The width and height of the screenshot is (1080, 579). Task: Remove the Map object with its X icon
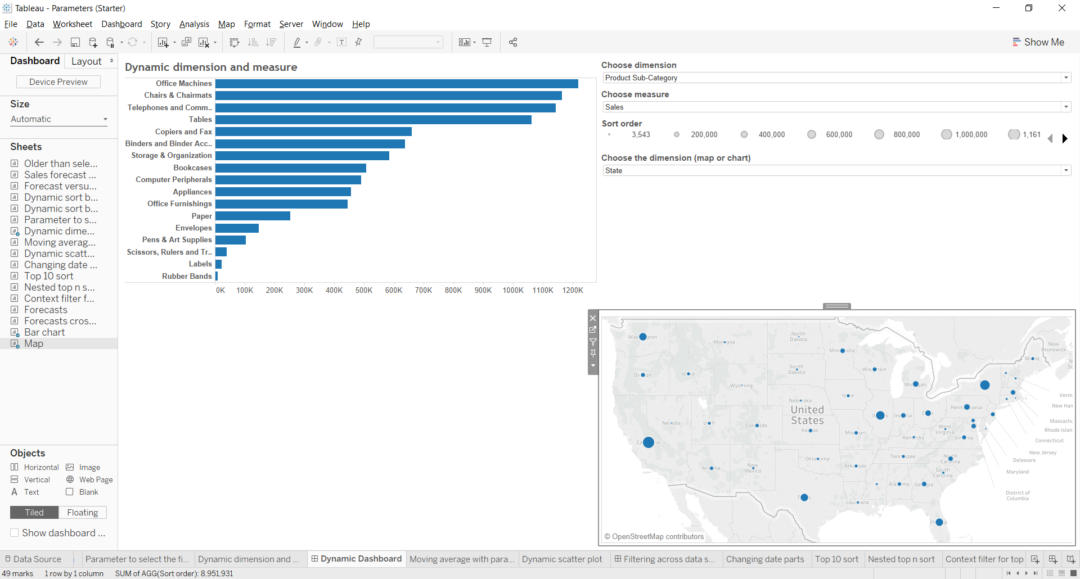pyautogui.click(x=593, y=317)
